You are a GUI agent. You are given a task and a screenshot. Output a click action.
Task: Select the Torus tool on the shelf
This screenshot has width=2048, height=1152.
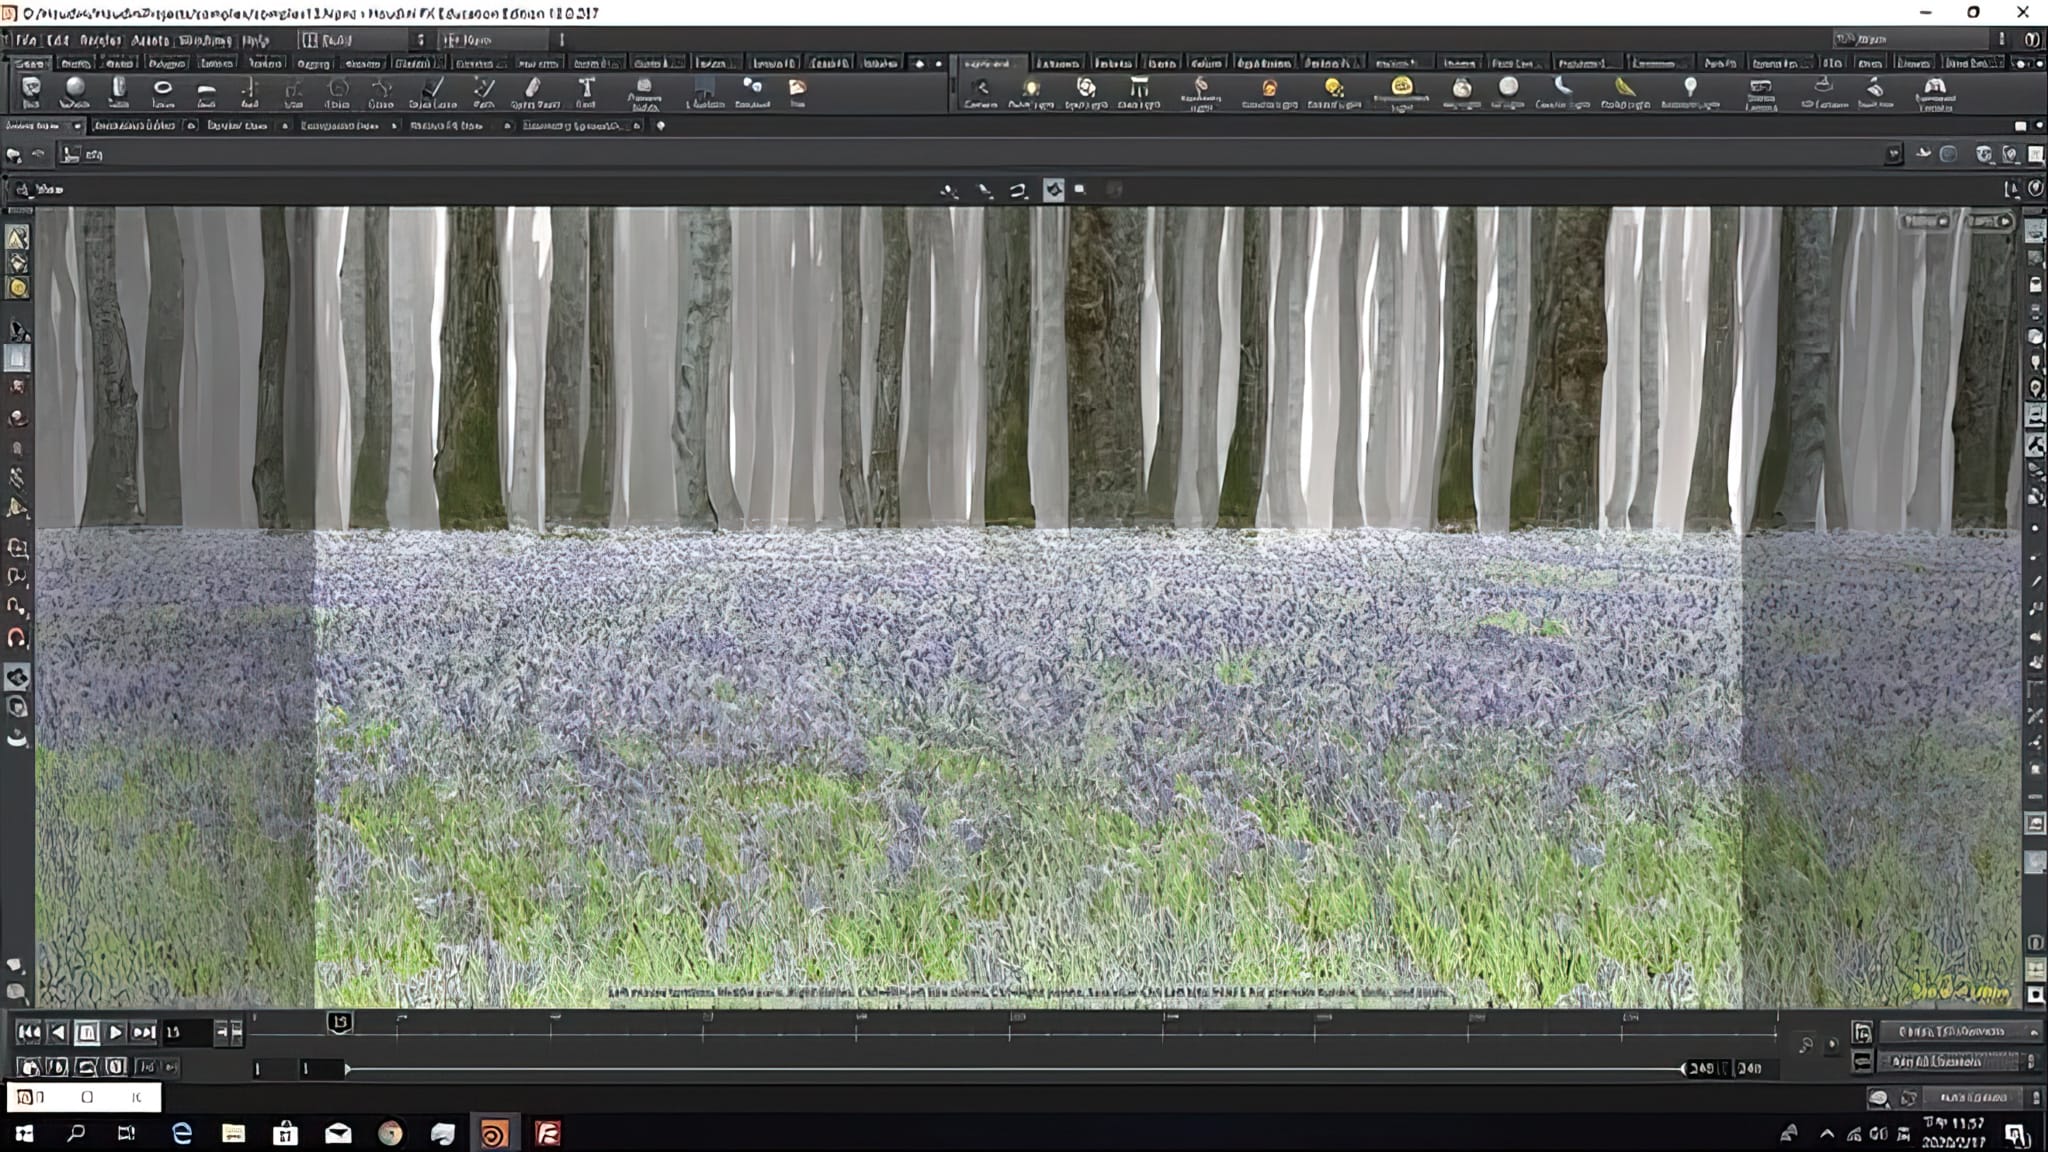(160, 93)
